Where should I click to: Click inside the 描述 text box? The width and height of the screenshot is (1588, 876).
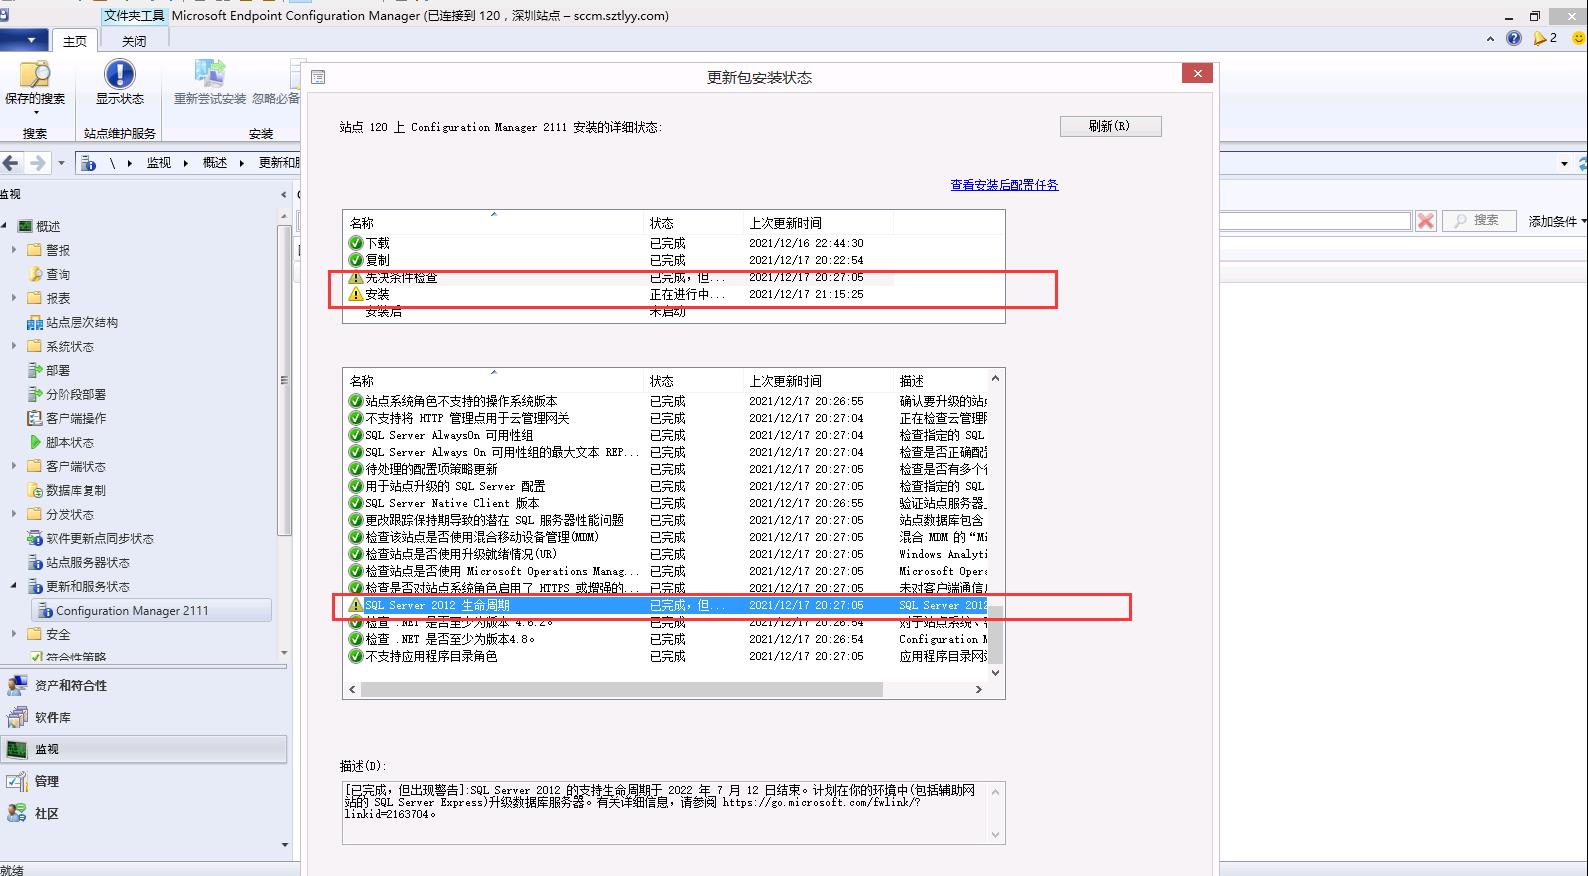[666, 812]
